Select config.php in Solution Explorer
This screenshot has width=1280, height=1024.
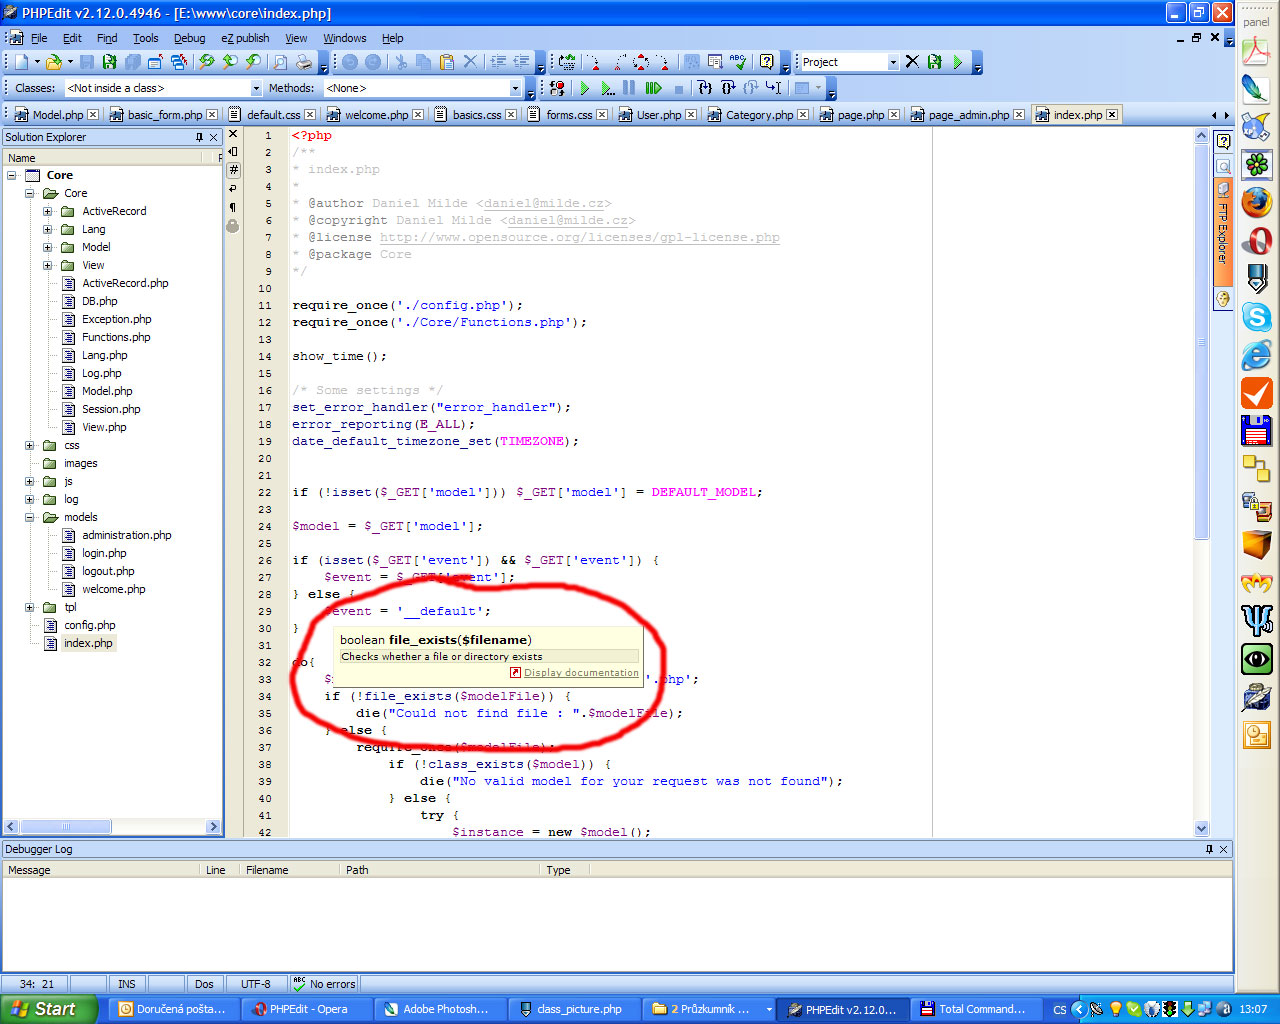click(90, 625)
